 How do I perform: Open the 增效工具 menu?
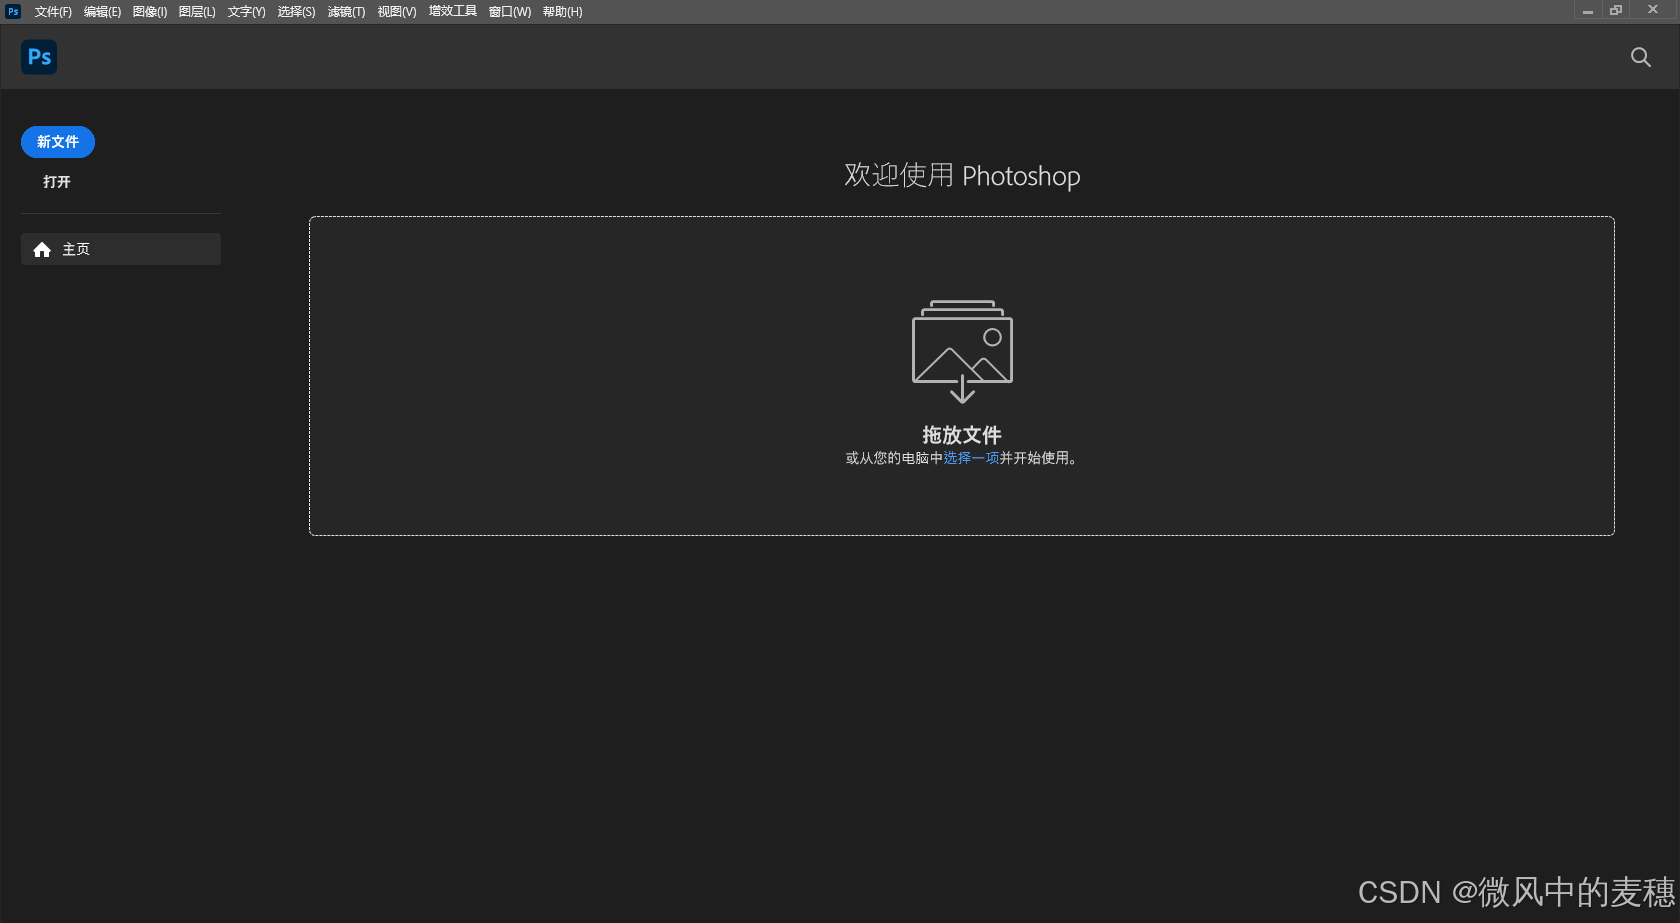[x=453, y=12]
